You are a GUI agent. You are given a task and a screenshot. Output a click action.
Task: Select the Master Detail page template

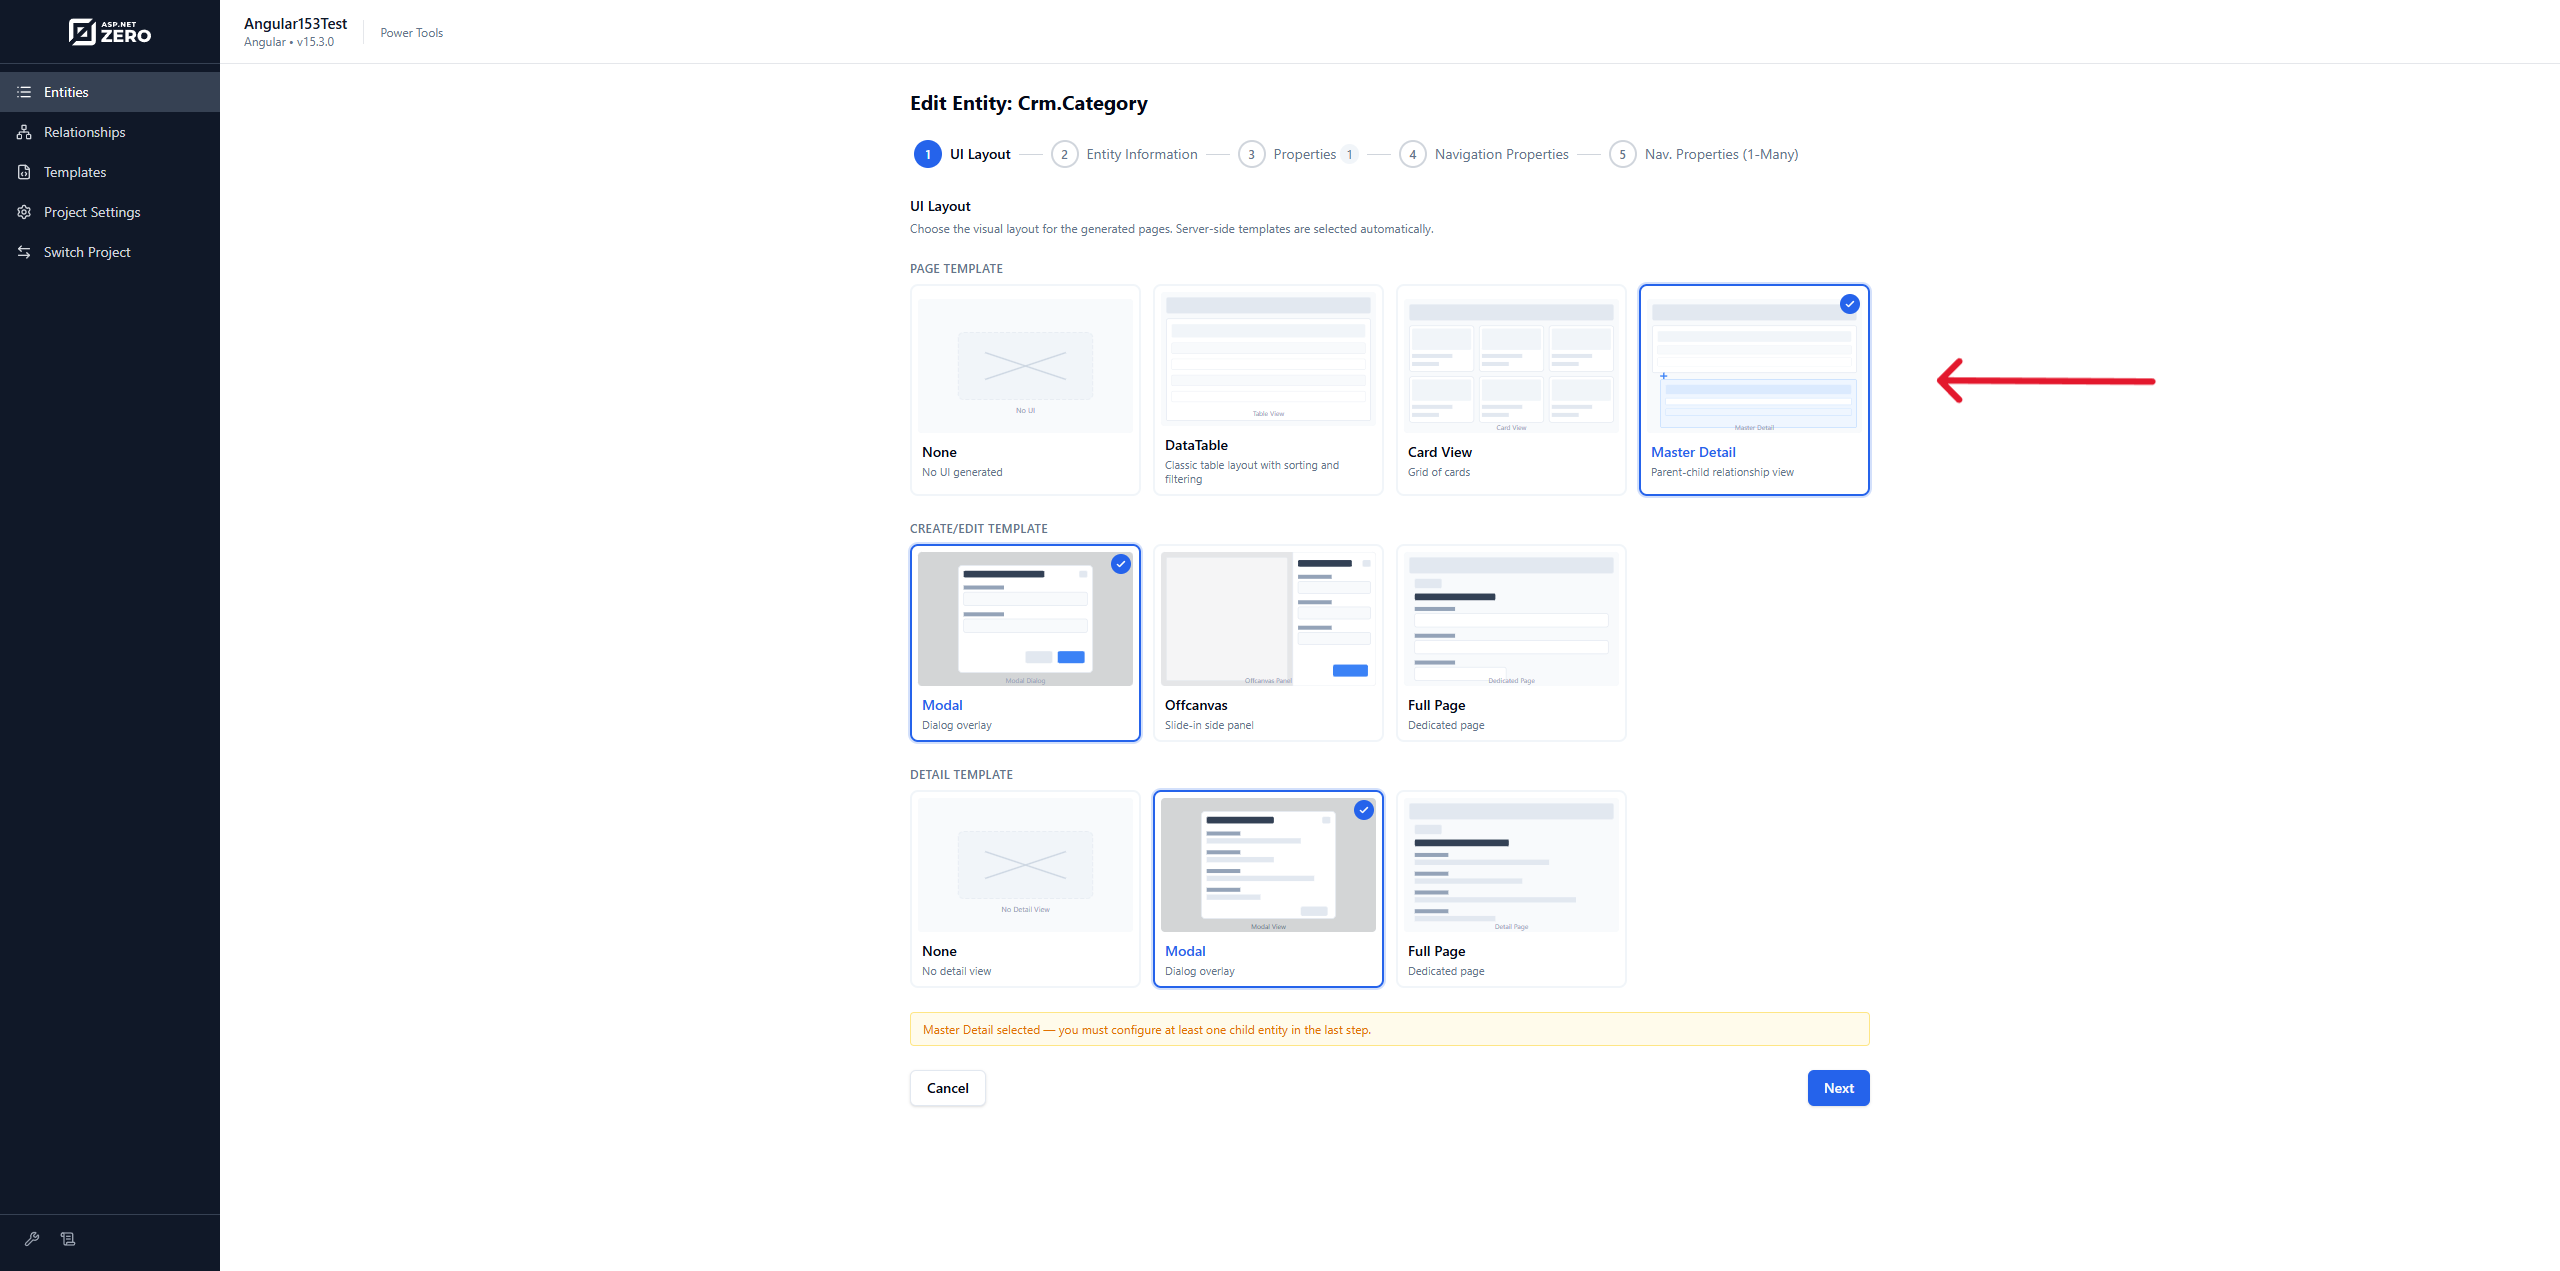pos(1754,390)
